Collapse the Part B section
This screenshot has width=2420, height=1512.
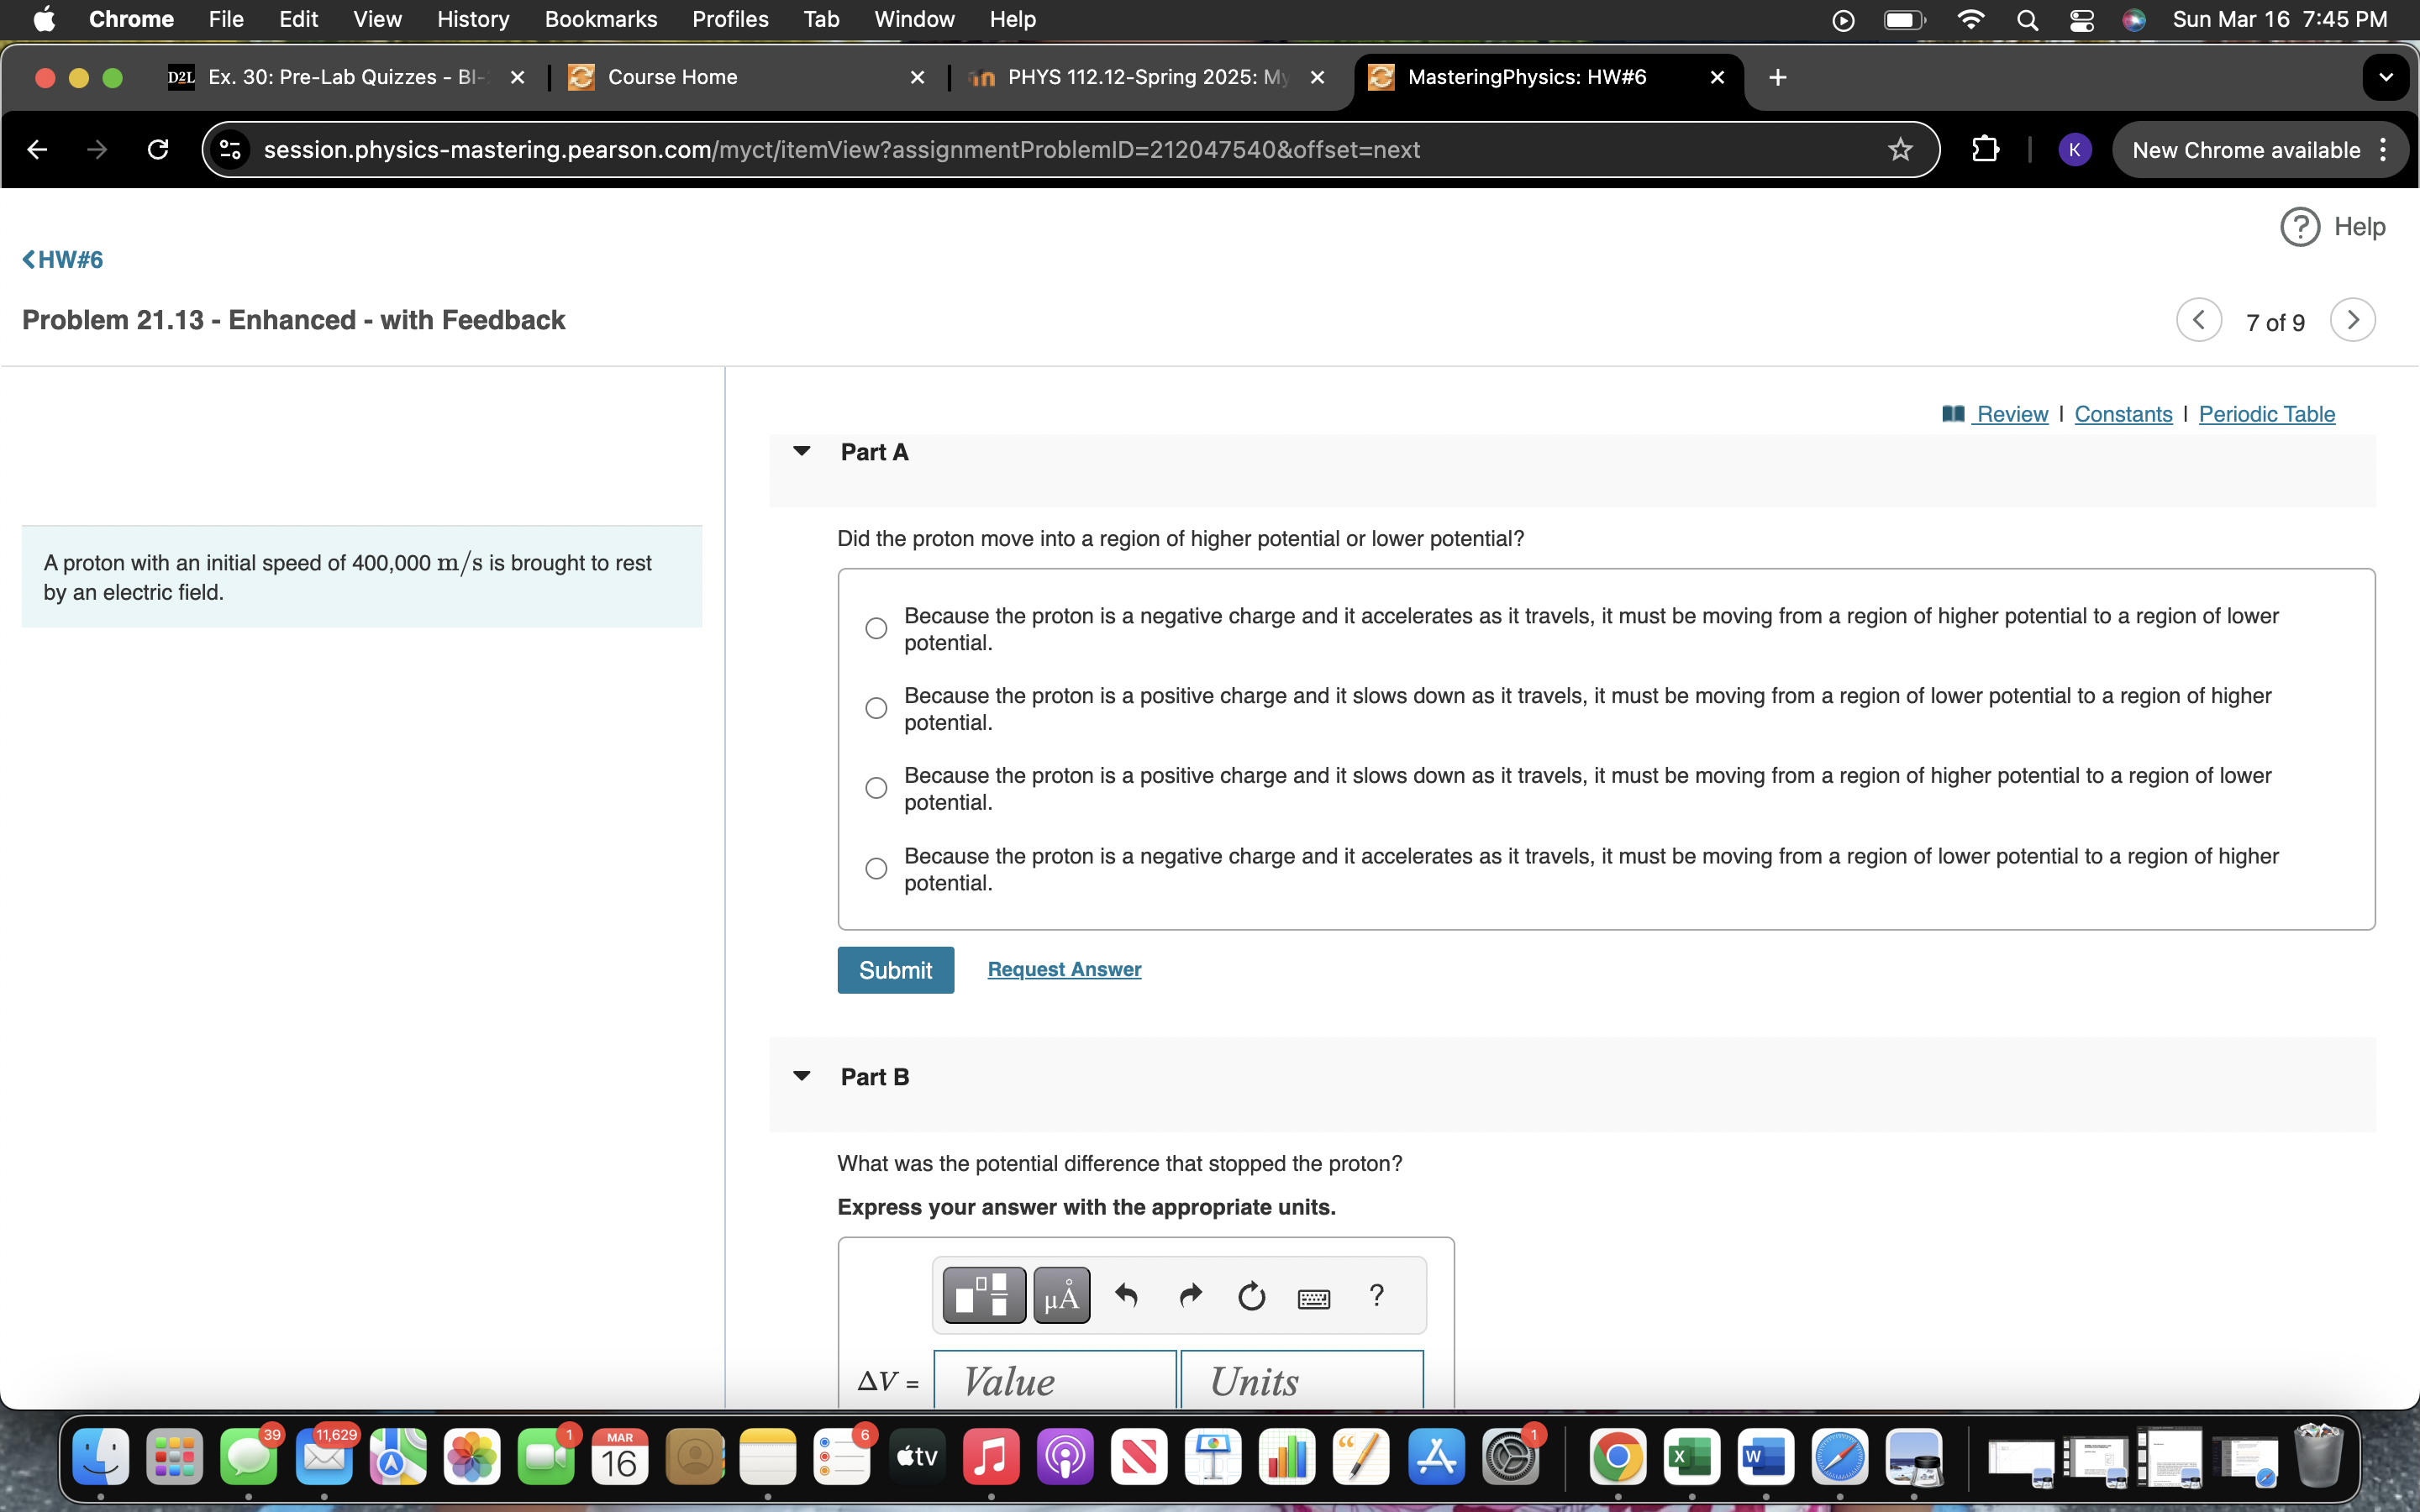(x=802, y=1075)
